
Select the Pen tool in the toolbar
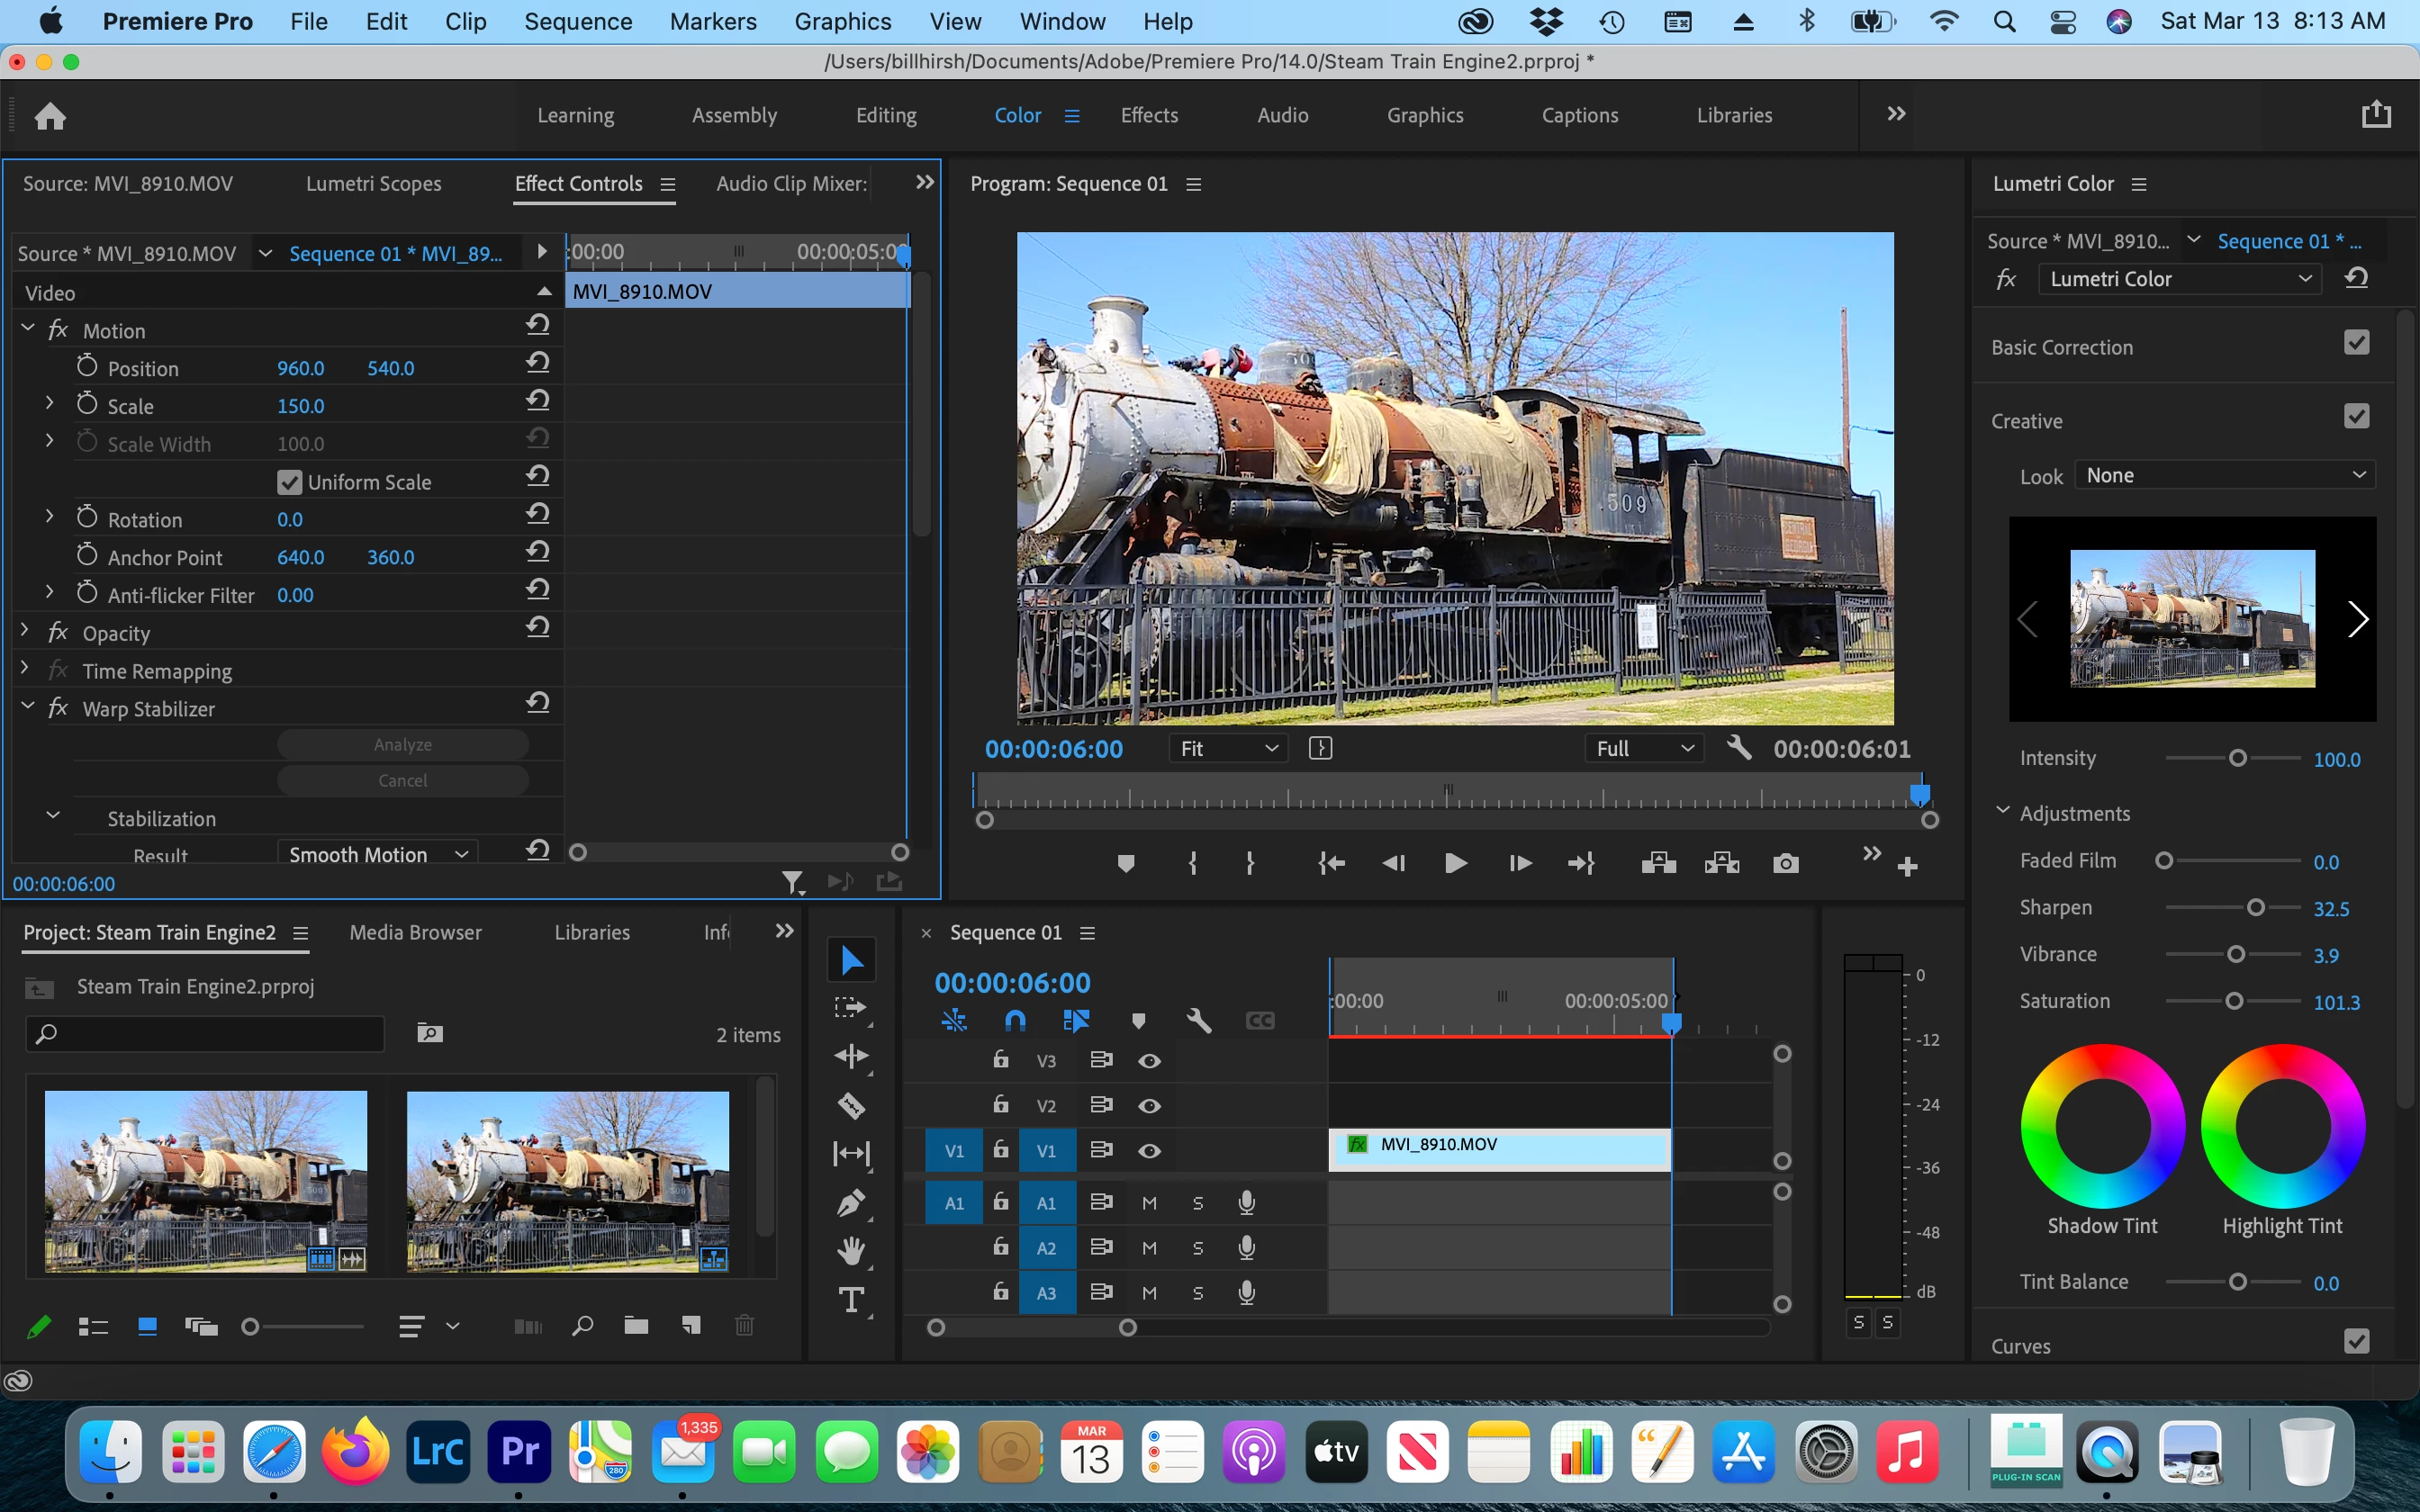tap(851, 1203)
